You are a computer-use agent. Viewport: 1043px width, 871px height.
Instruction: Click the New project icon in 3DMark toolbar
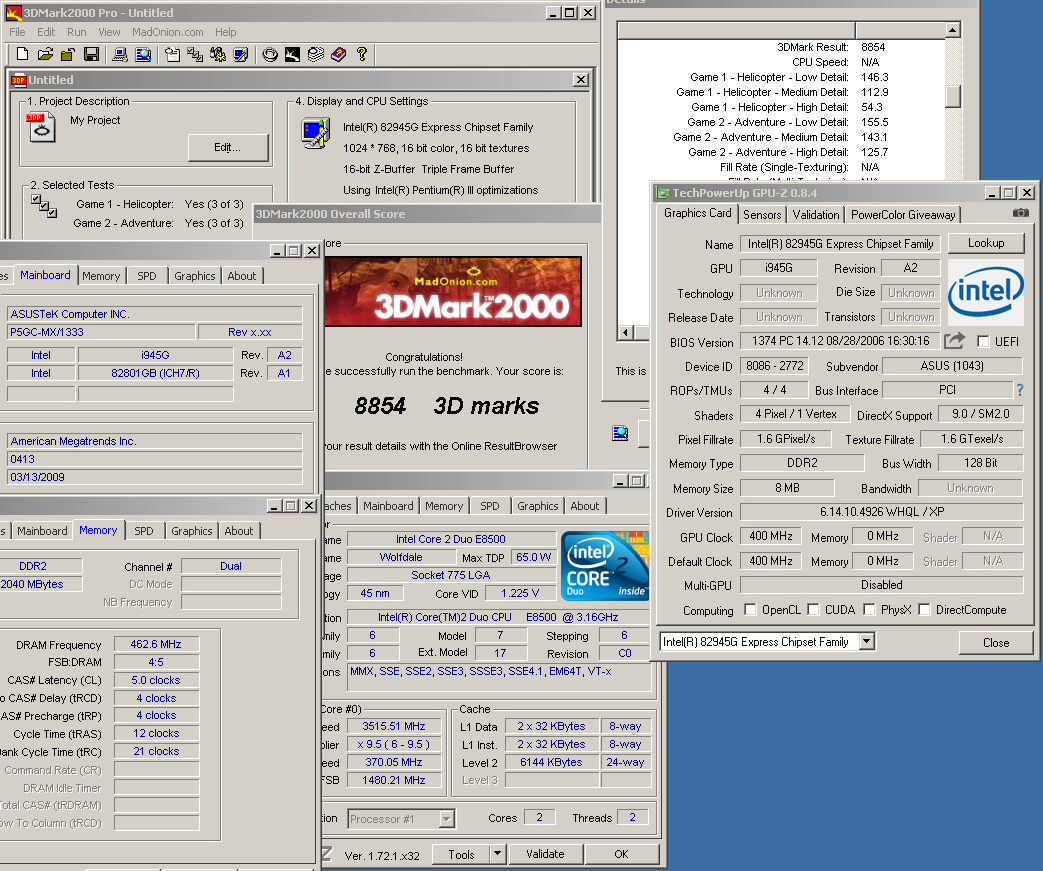point(22,54)
